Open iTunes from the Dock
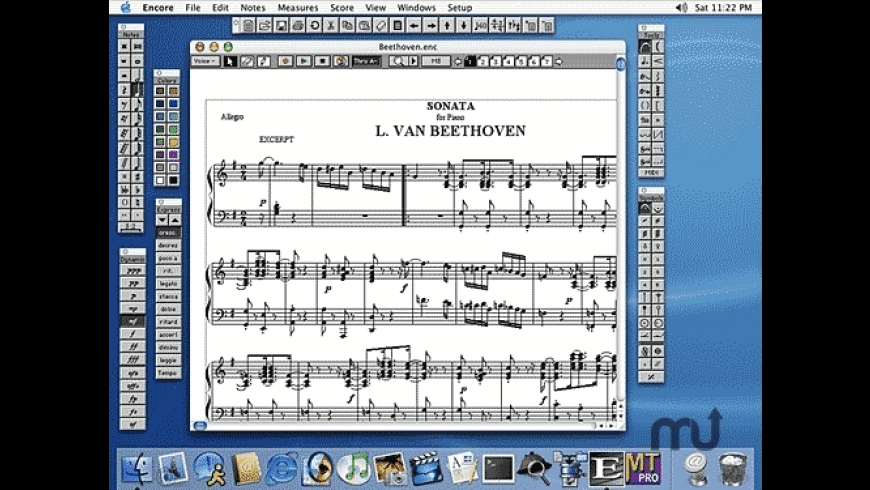Image resolution: width=870 pixels, height=490 pixels. point(353,468)
